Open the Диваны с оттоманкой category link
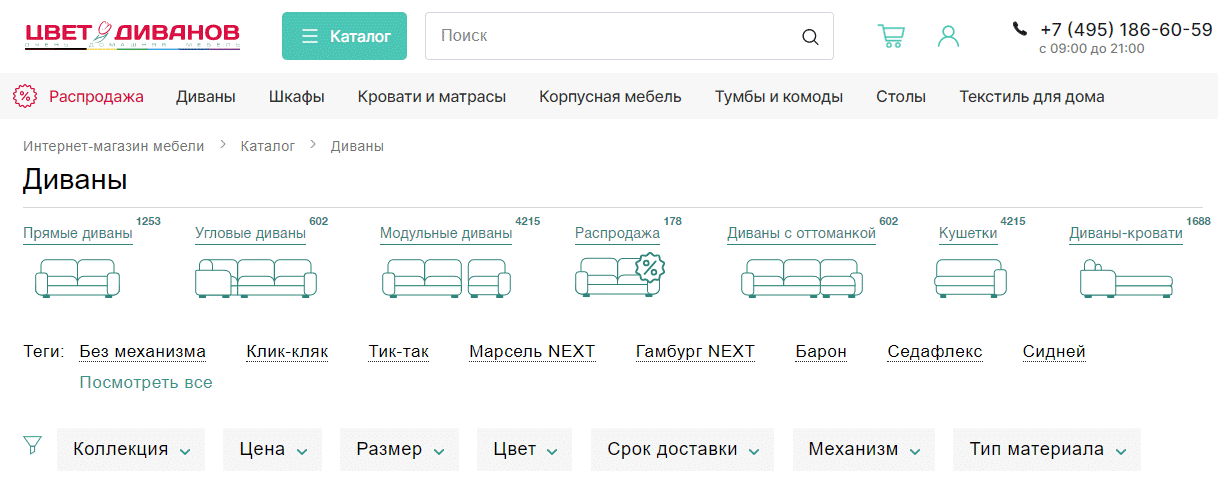Image resolution: width=1218 pixels, height=477 pixels. (801, 234)
